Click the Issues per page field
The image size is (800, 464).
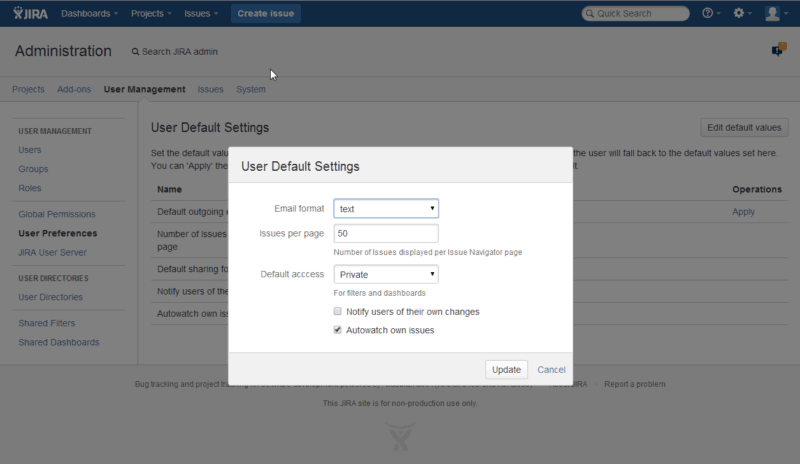[x=386, y=233]
